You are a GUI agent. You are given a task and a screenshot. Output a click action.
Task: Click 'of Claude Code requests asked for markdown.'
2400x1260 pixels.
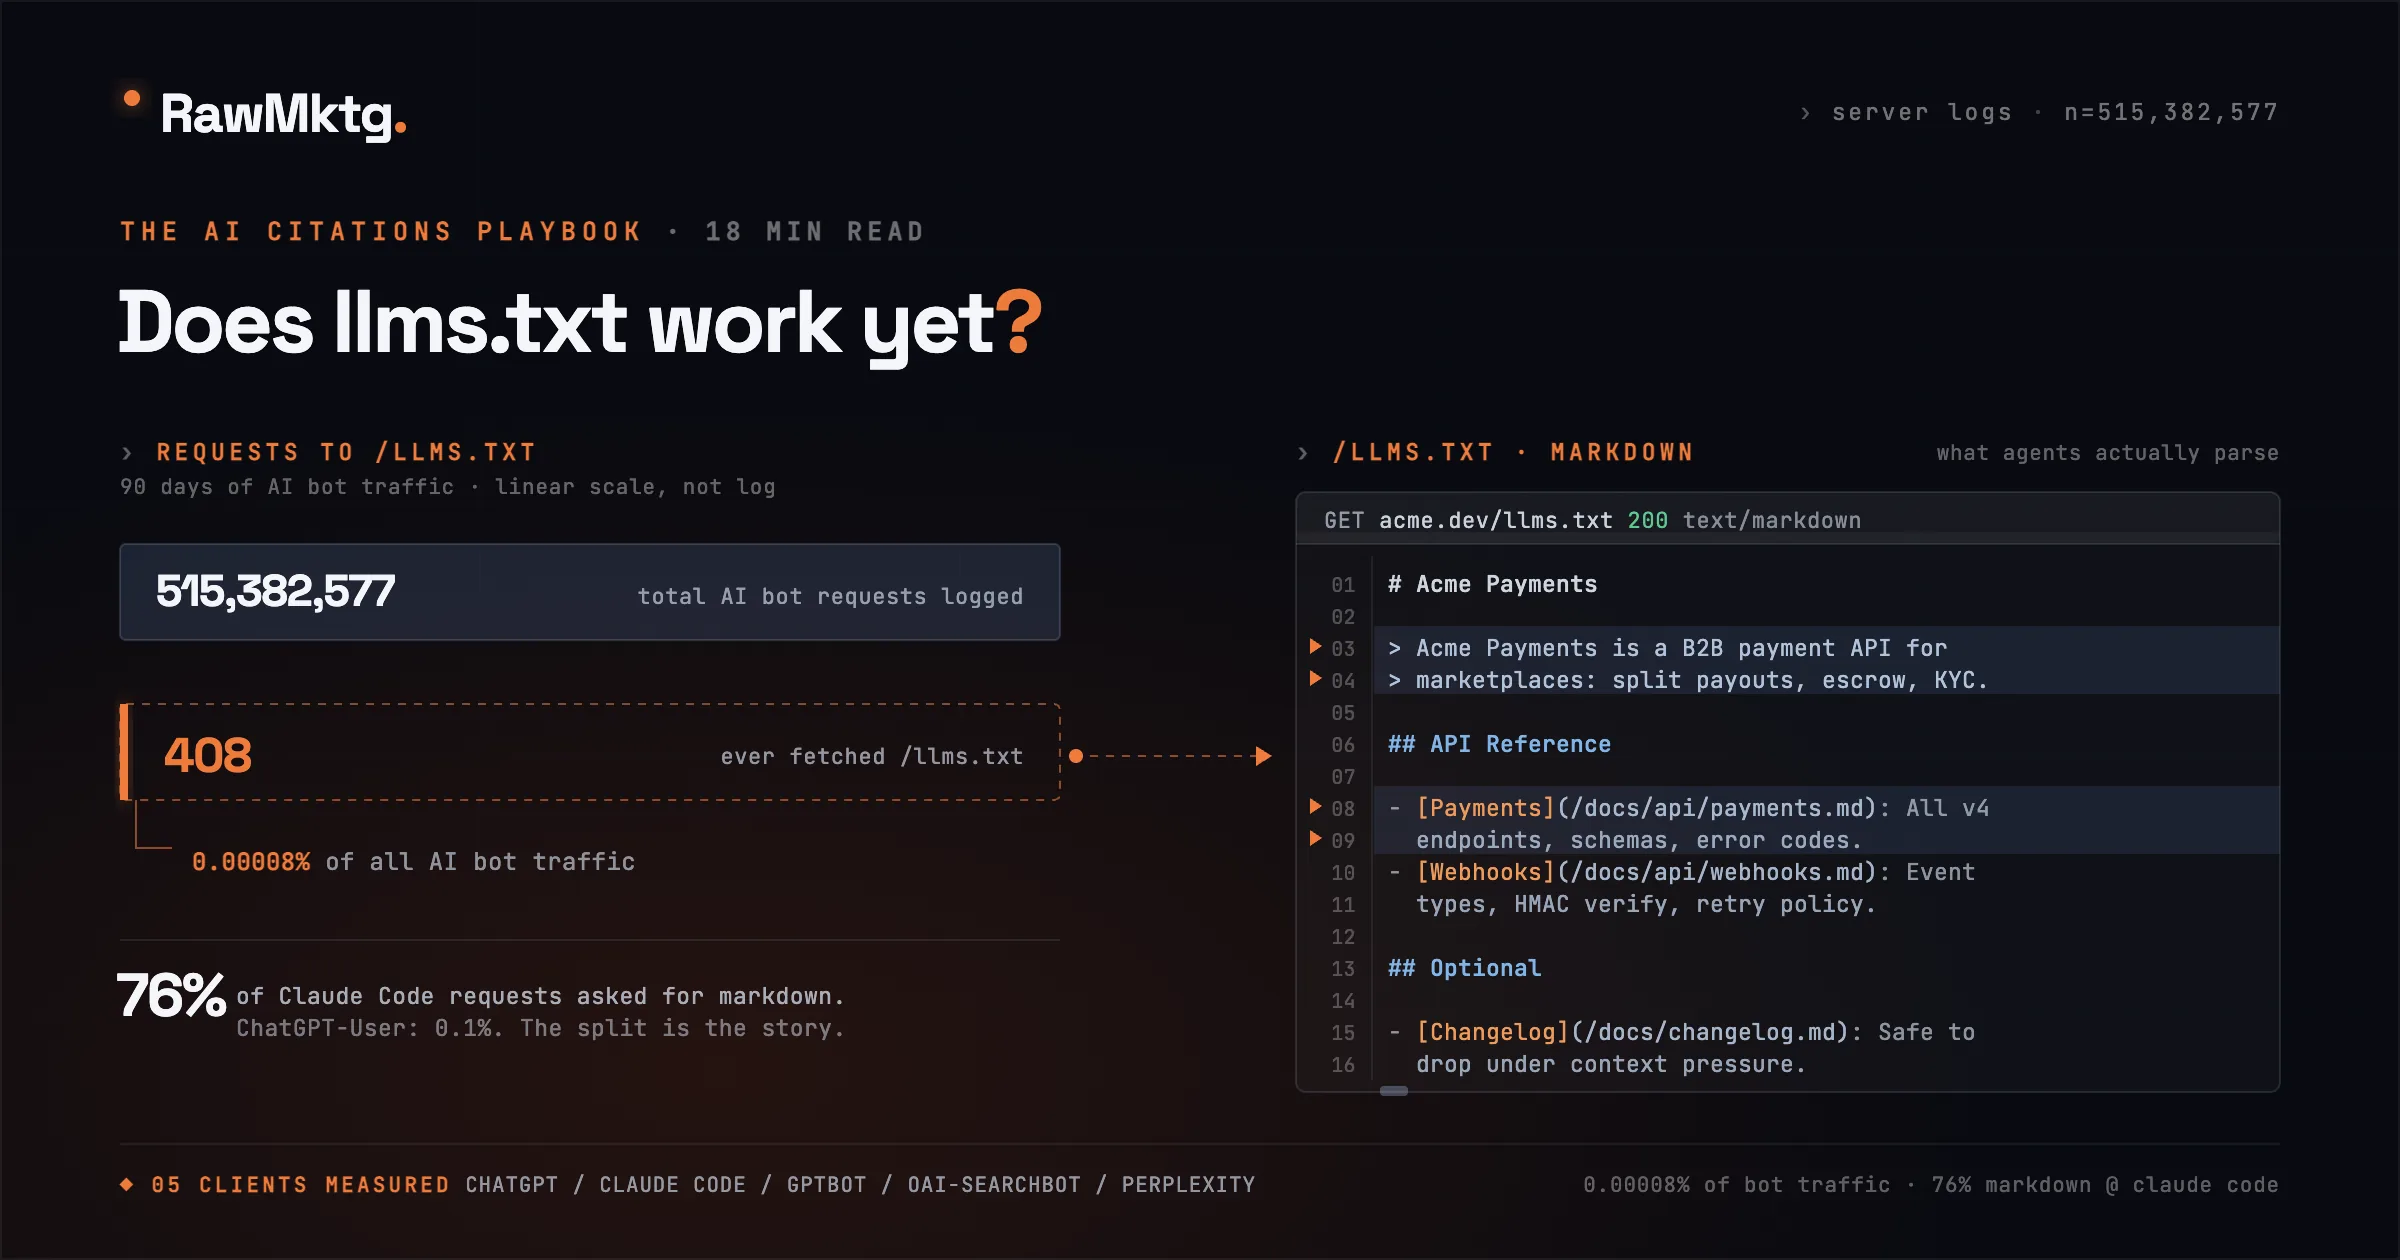[x=540, y=996]
